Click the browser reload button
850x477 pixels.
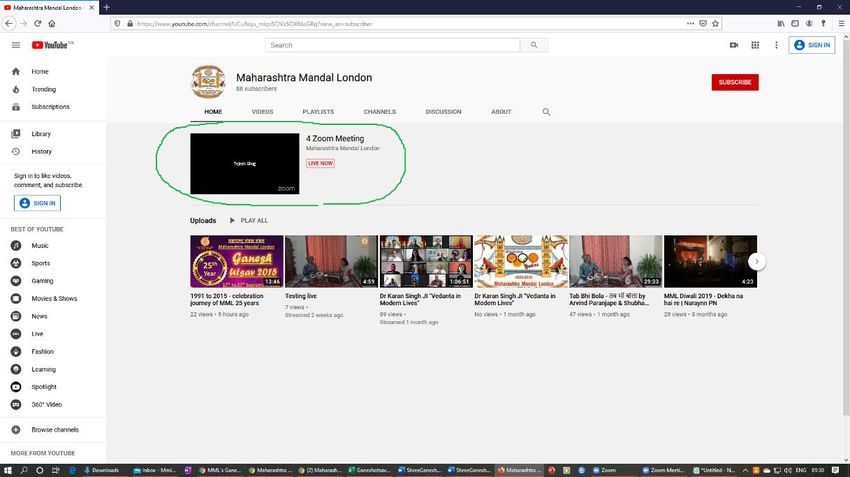[x=37, y=23]
